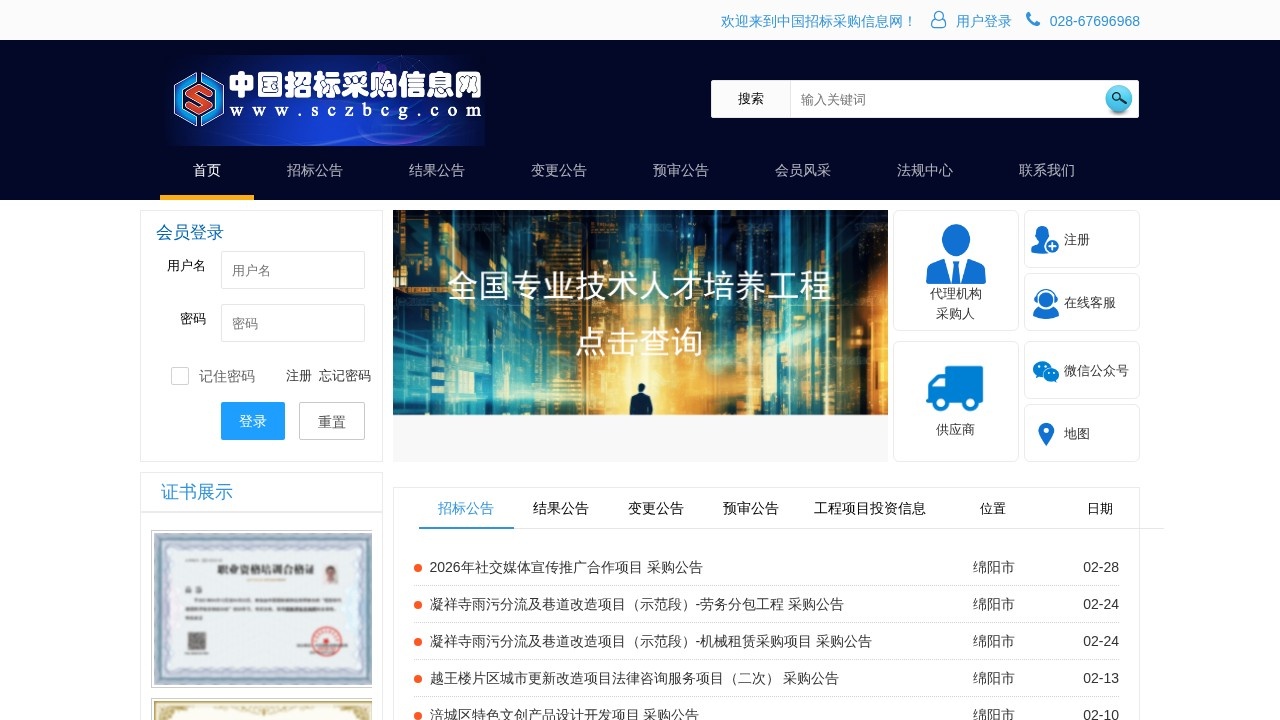
Task: Click the 代理机构采购人 person icon
Action: (x=955, y=251)
